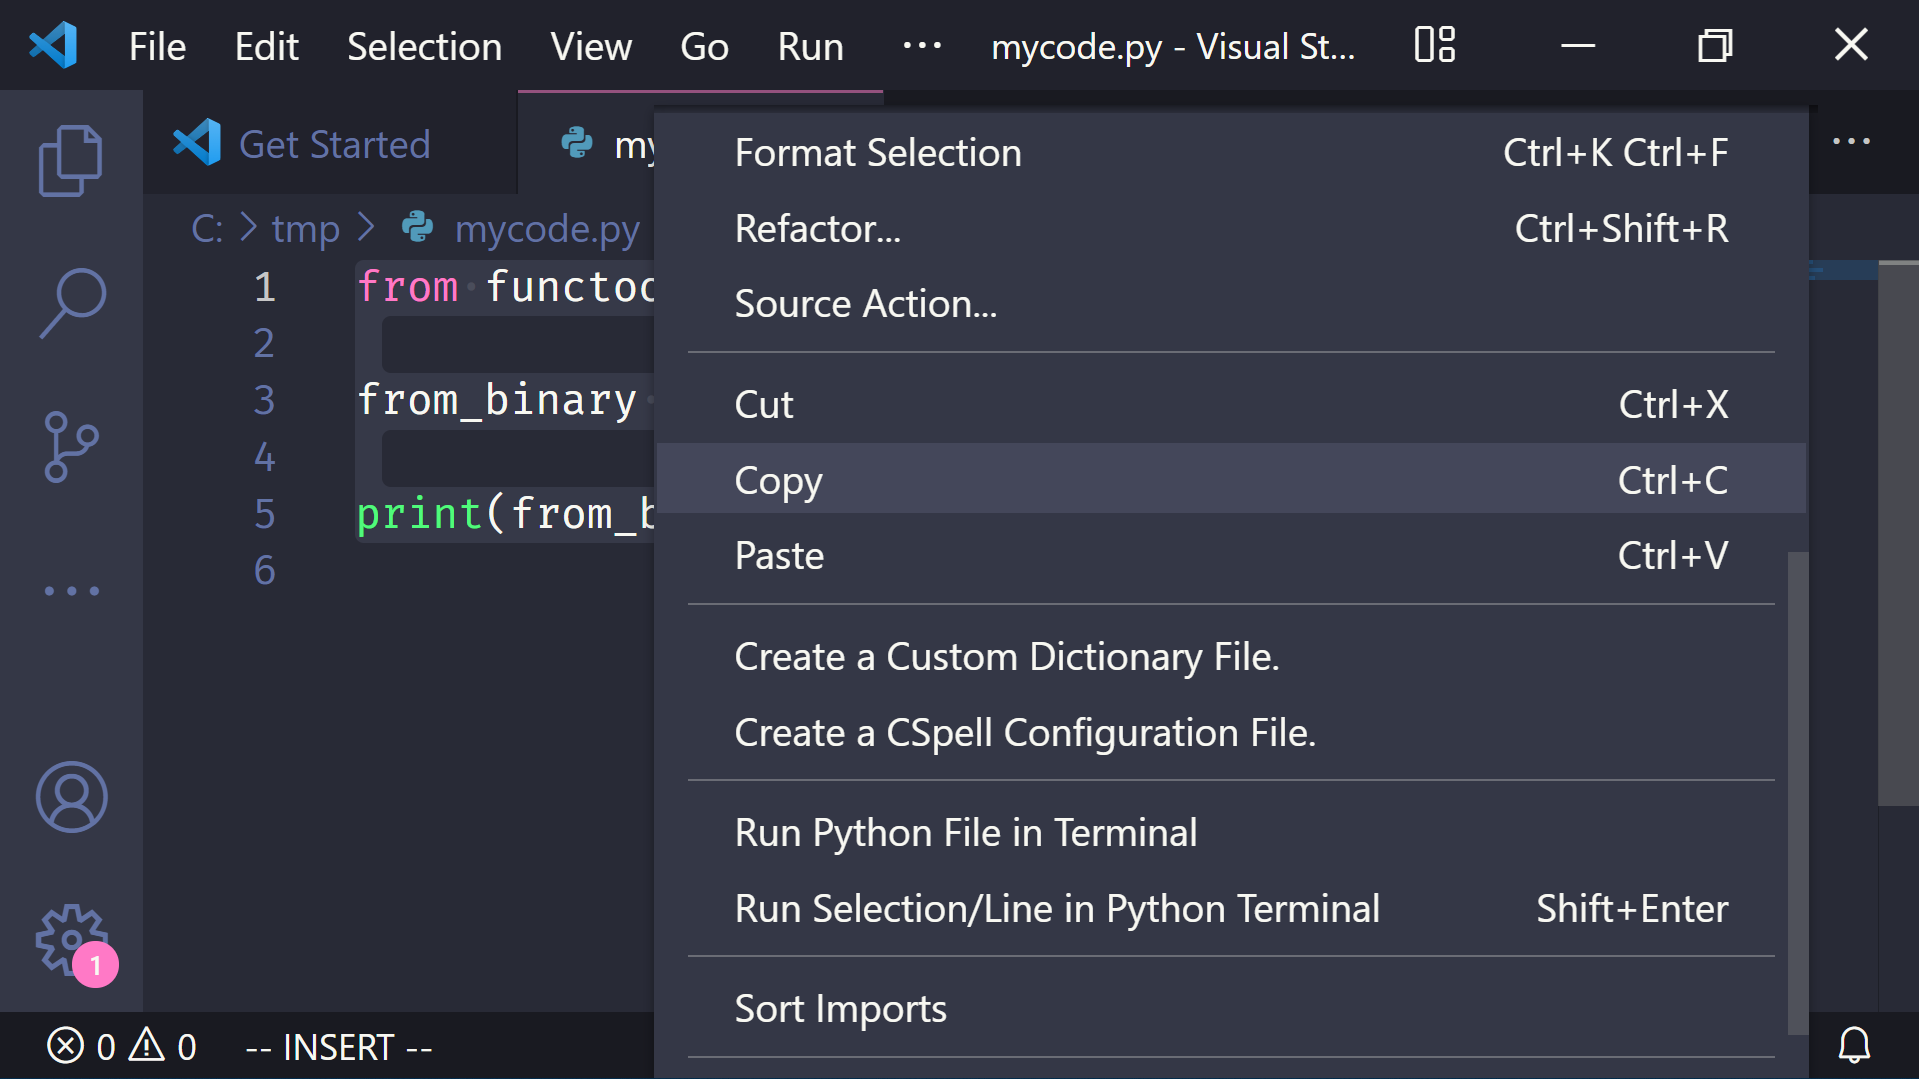Open the Search view
The height and width of the screenshot is (1079, 1919).
pyautogui.click(x=71, y=303)
